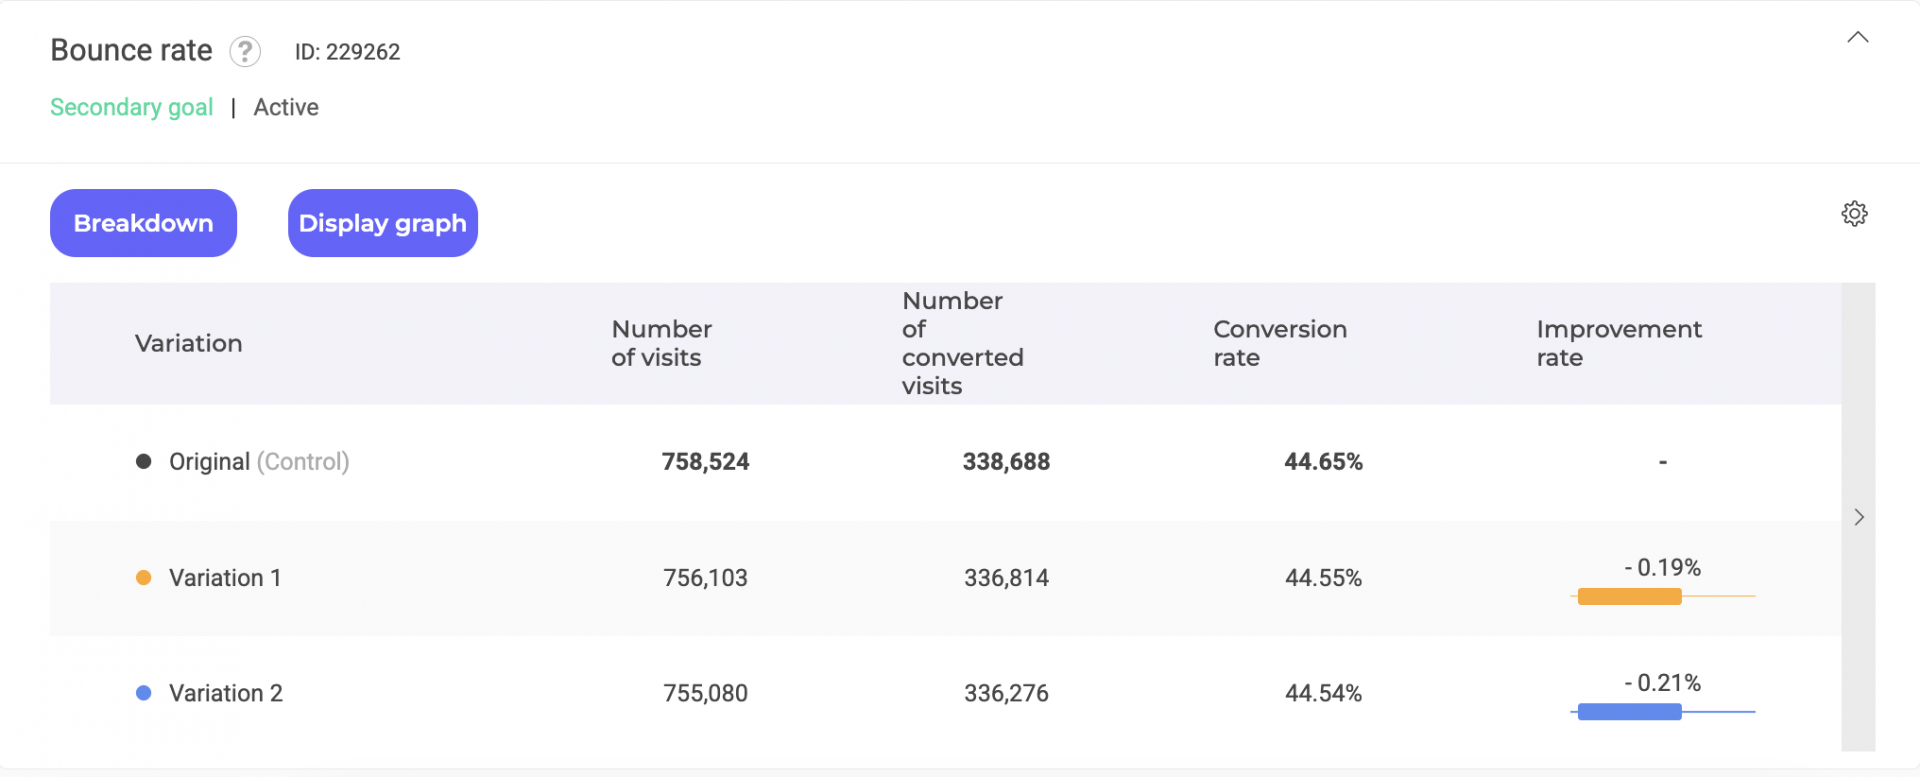Select the Original (Control) row name
This screenshot has width=1920, height=777.
point(258,461)
